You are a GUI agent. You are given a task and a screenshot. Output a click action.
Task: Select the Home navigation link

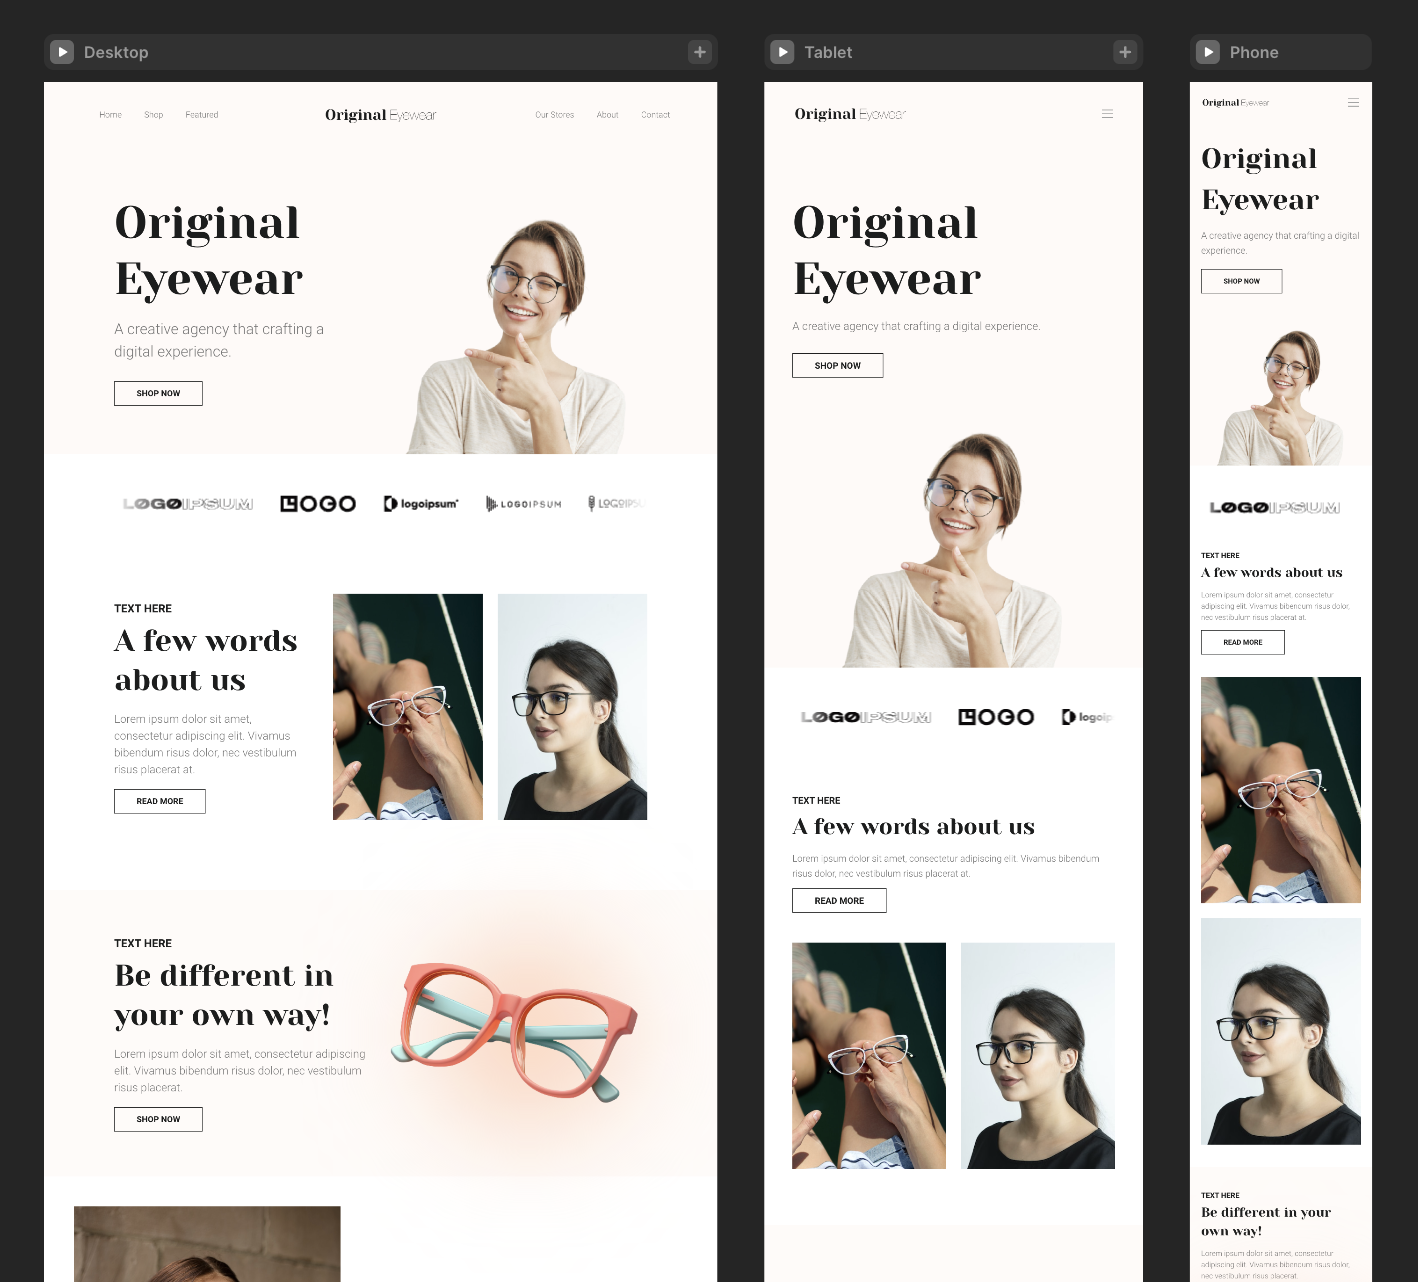click(x=110, y=114)
